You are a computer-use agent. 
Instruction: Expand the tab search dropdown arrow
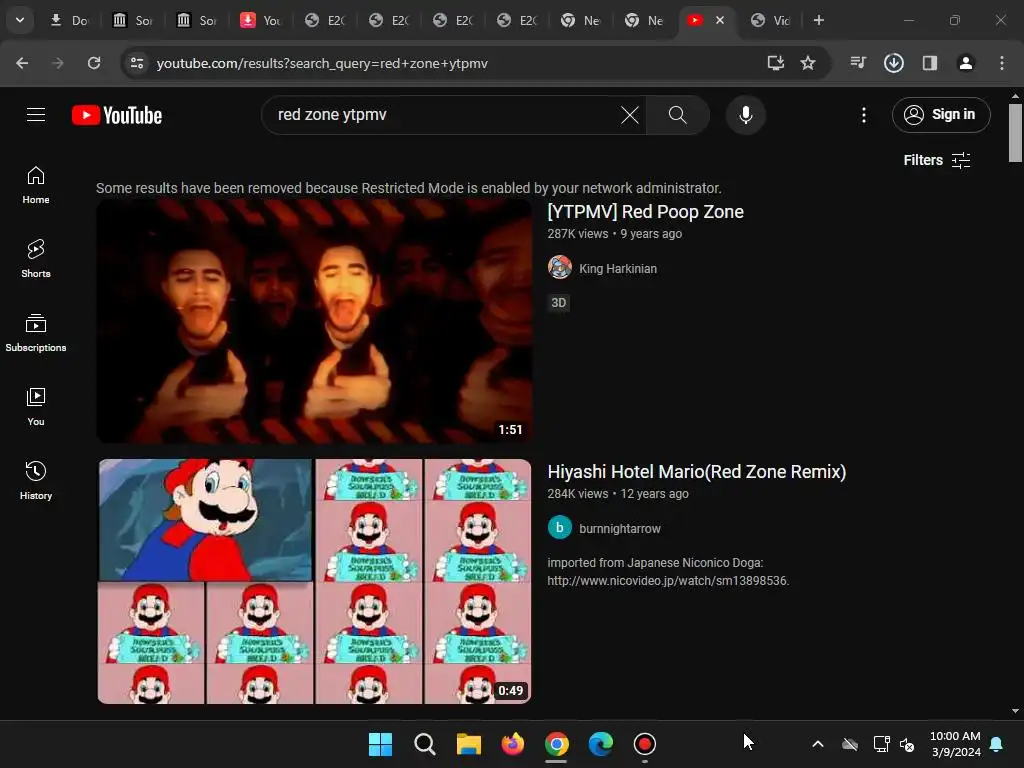tap(20, 20)
